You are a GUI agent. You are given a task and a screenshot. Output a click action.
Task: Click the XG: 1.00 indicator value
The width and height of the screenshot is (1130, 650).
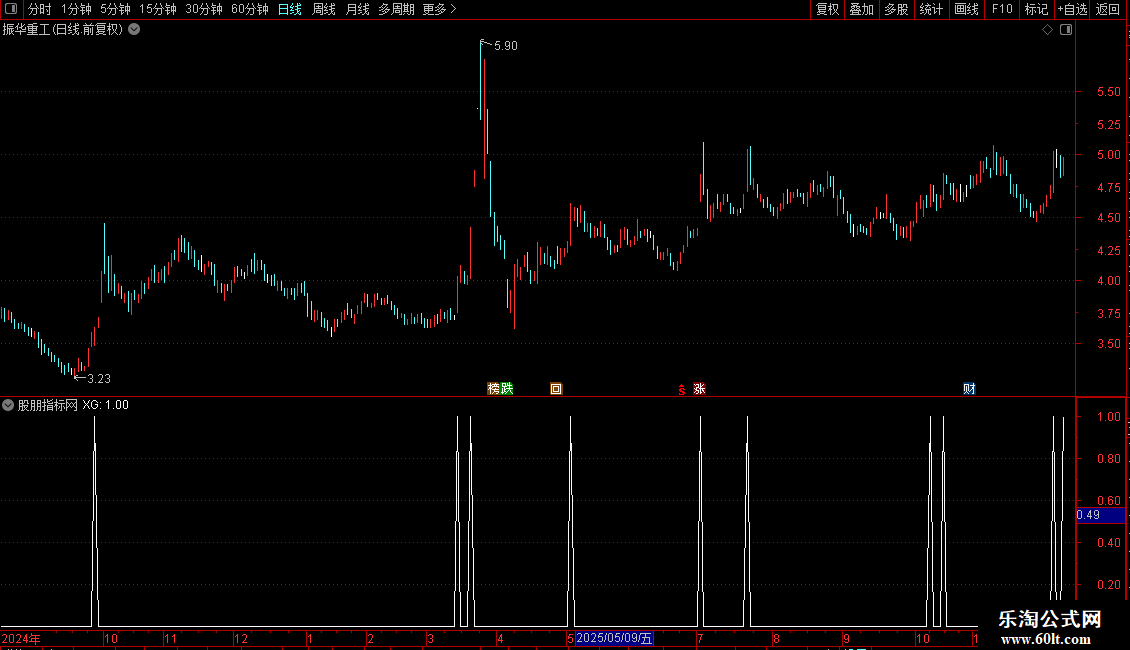tap(105, 405)
